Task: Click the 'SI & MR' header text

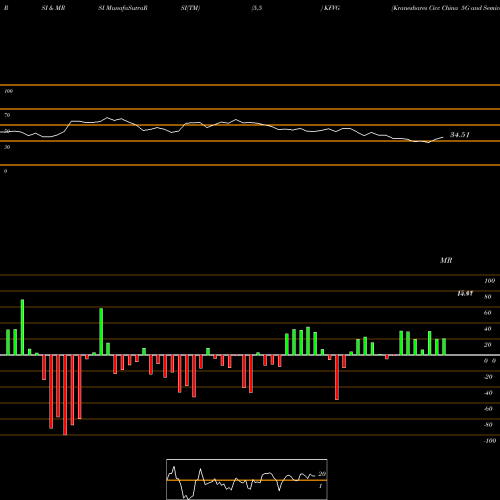Action: pyautogui.click(x=53, y=8)
